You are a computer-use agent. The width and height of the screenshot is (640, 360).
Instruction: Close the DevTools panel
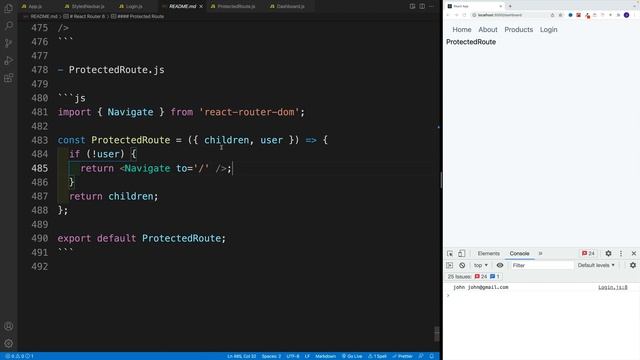(633, 253)
